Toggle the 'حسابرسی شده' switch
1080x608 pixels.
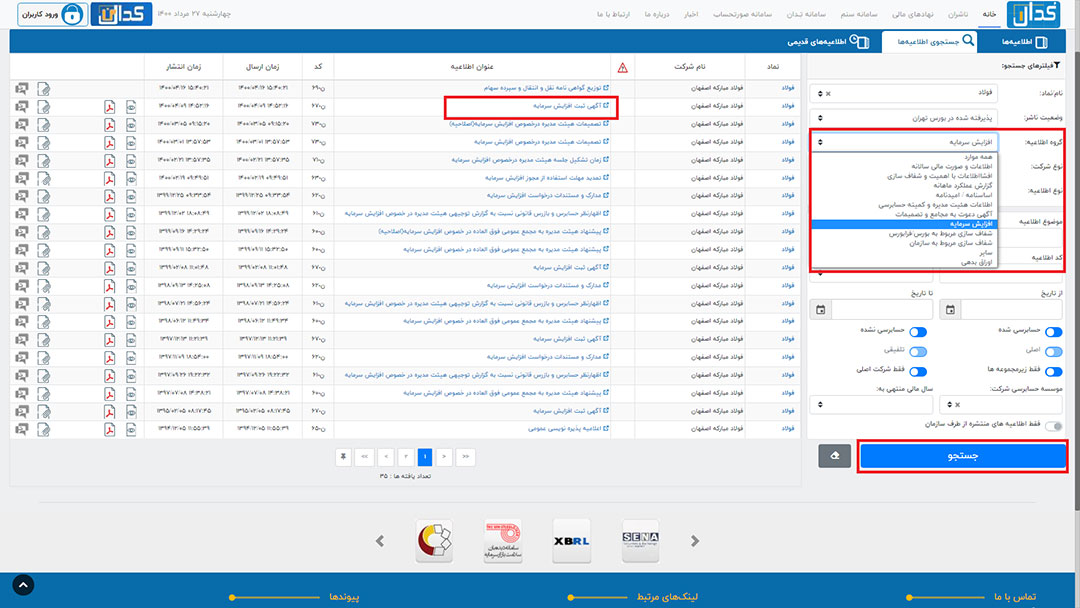(1053, 332)
